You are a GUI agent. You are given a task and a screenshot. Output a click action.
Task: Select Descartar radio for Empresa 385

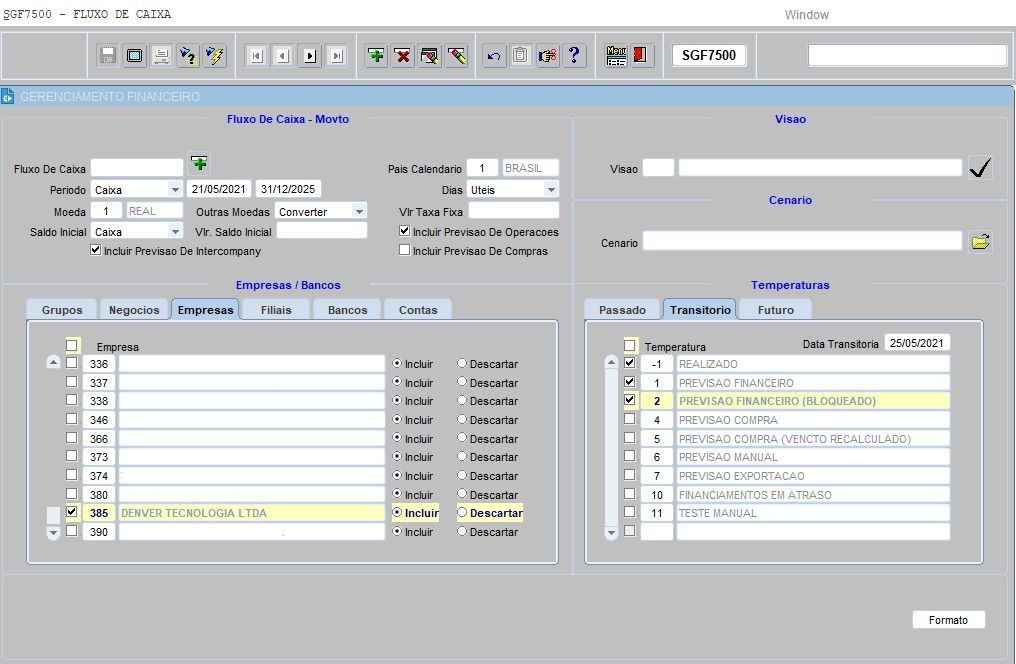click(462, 512)
